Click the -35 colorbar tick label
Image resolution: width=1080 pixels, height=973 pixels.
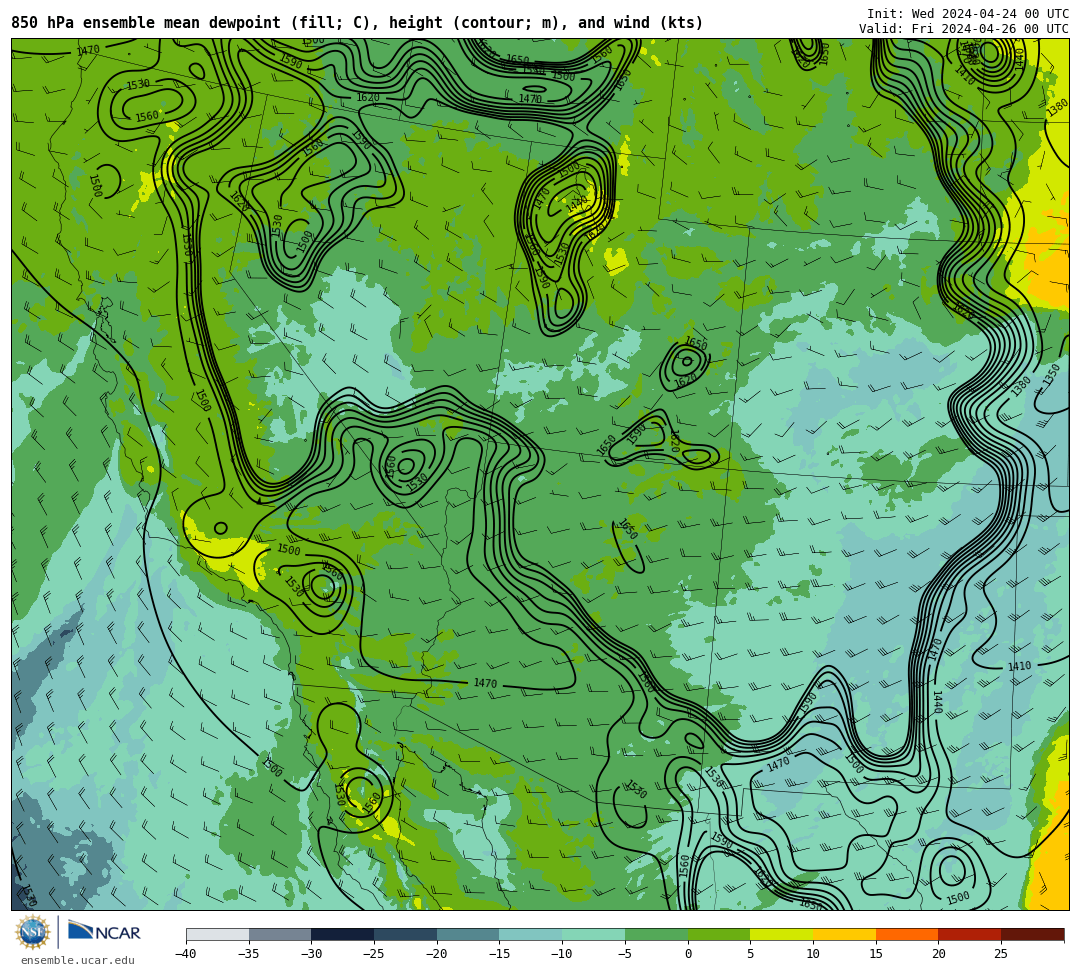coord(248,954)
